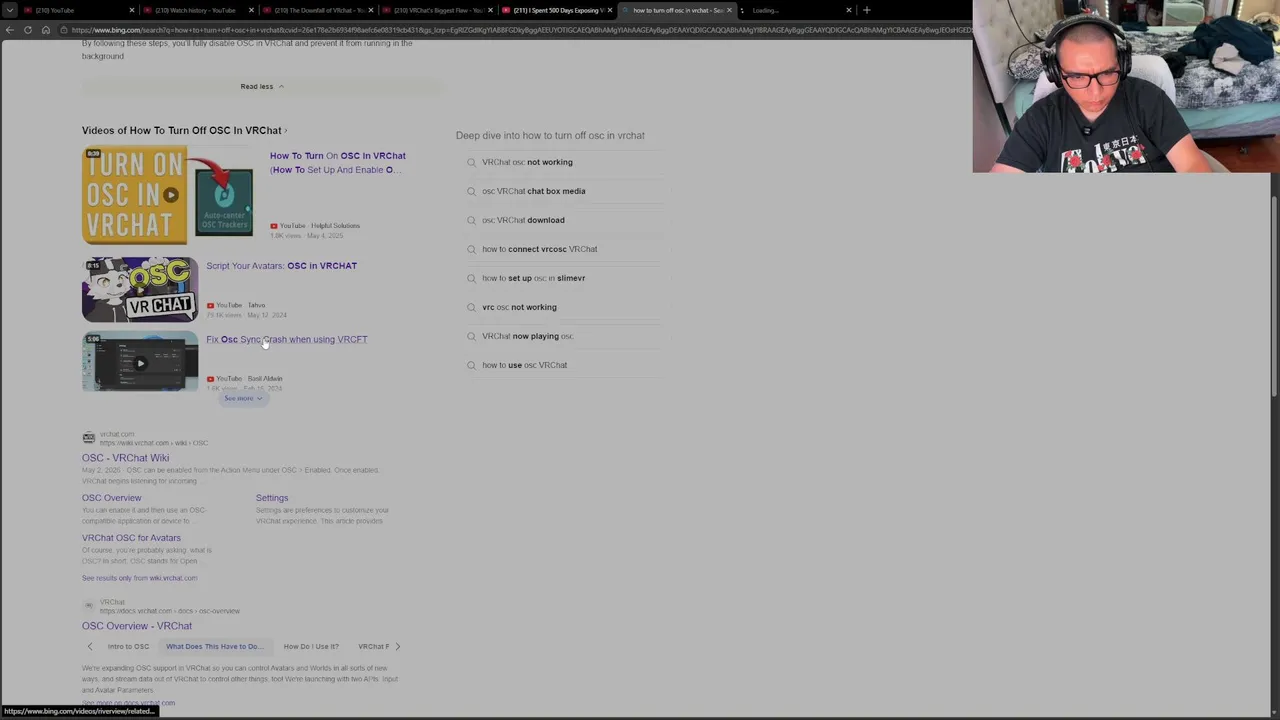Image resolution: width=1280 pixels, height=720 pixels.
Task: Open 'VRChat OSC for Avatars' sublink
Action: point(131,538)
